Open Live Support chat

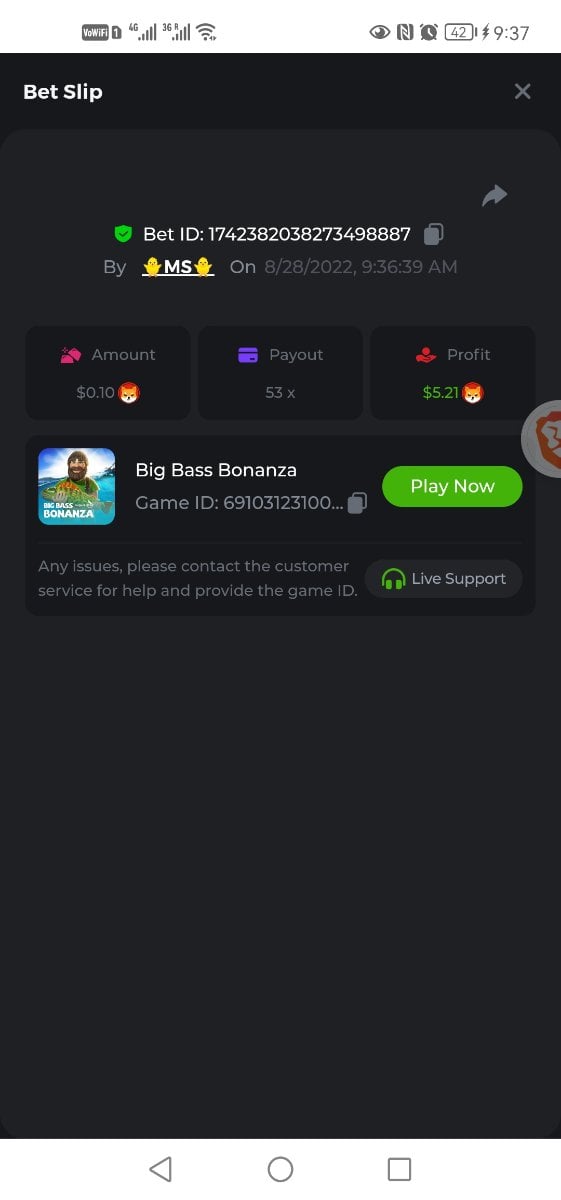click(444, 579)
